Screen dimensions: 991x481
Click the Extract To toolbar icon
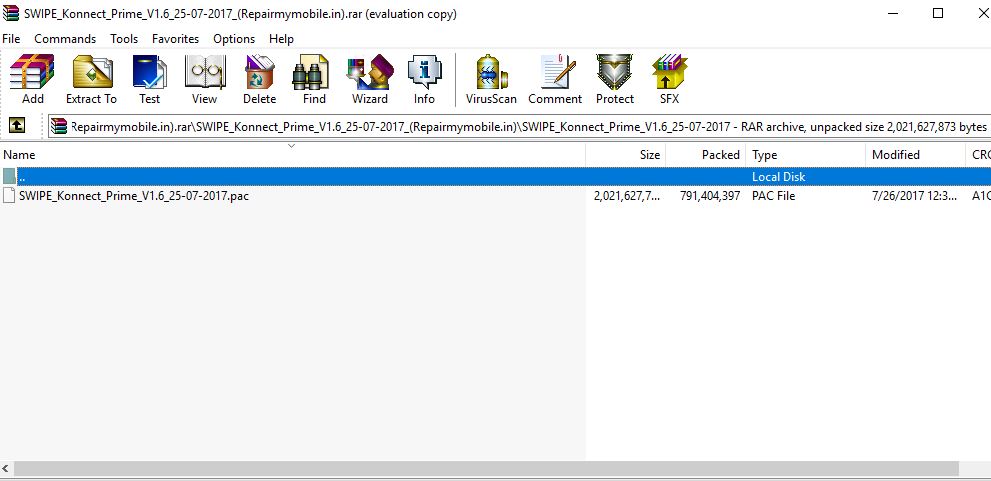coord(92,79)
